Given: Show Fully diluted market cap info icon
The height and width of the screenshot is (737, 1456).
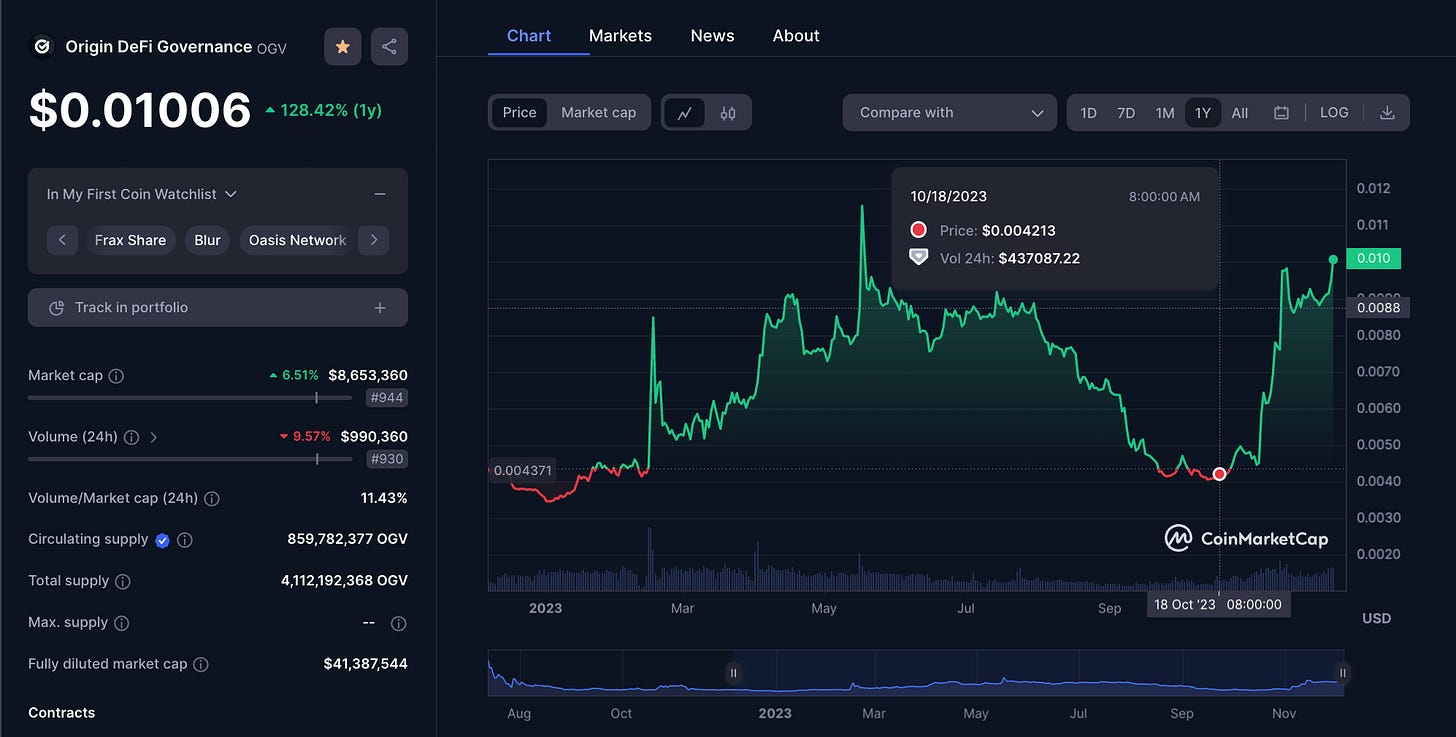Looking at the screenshot, I should click(x=200, y=664).
